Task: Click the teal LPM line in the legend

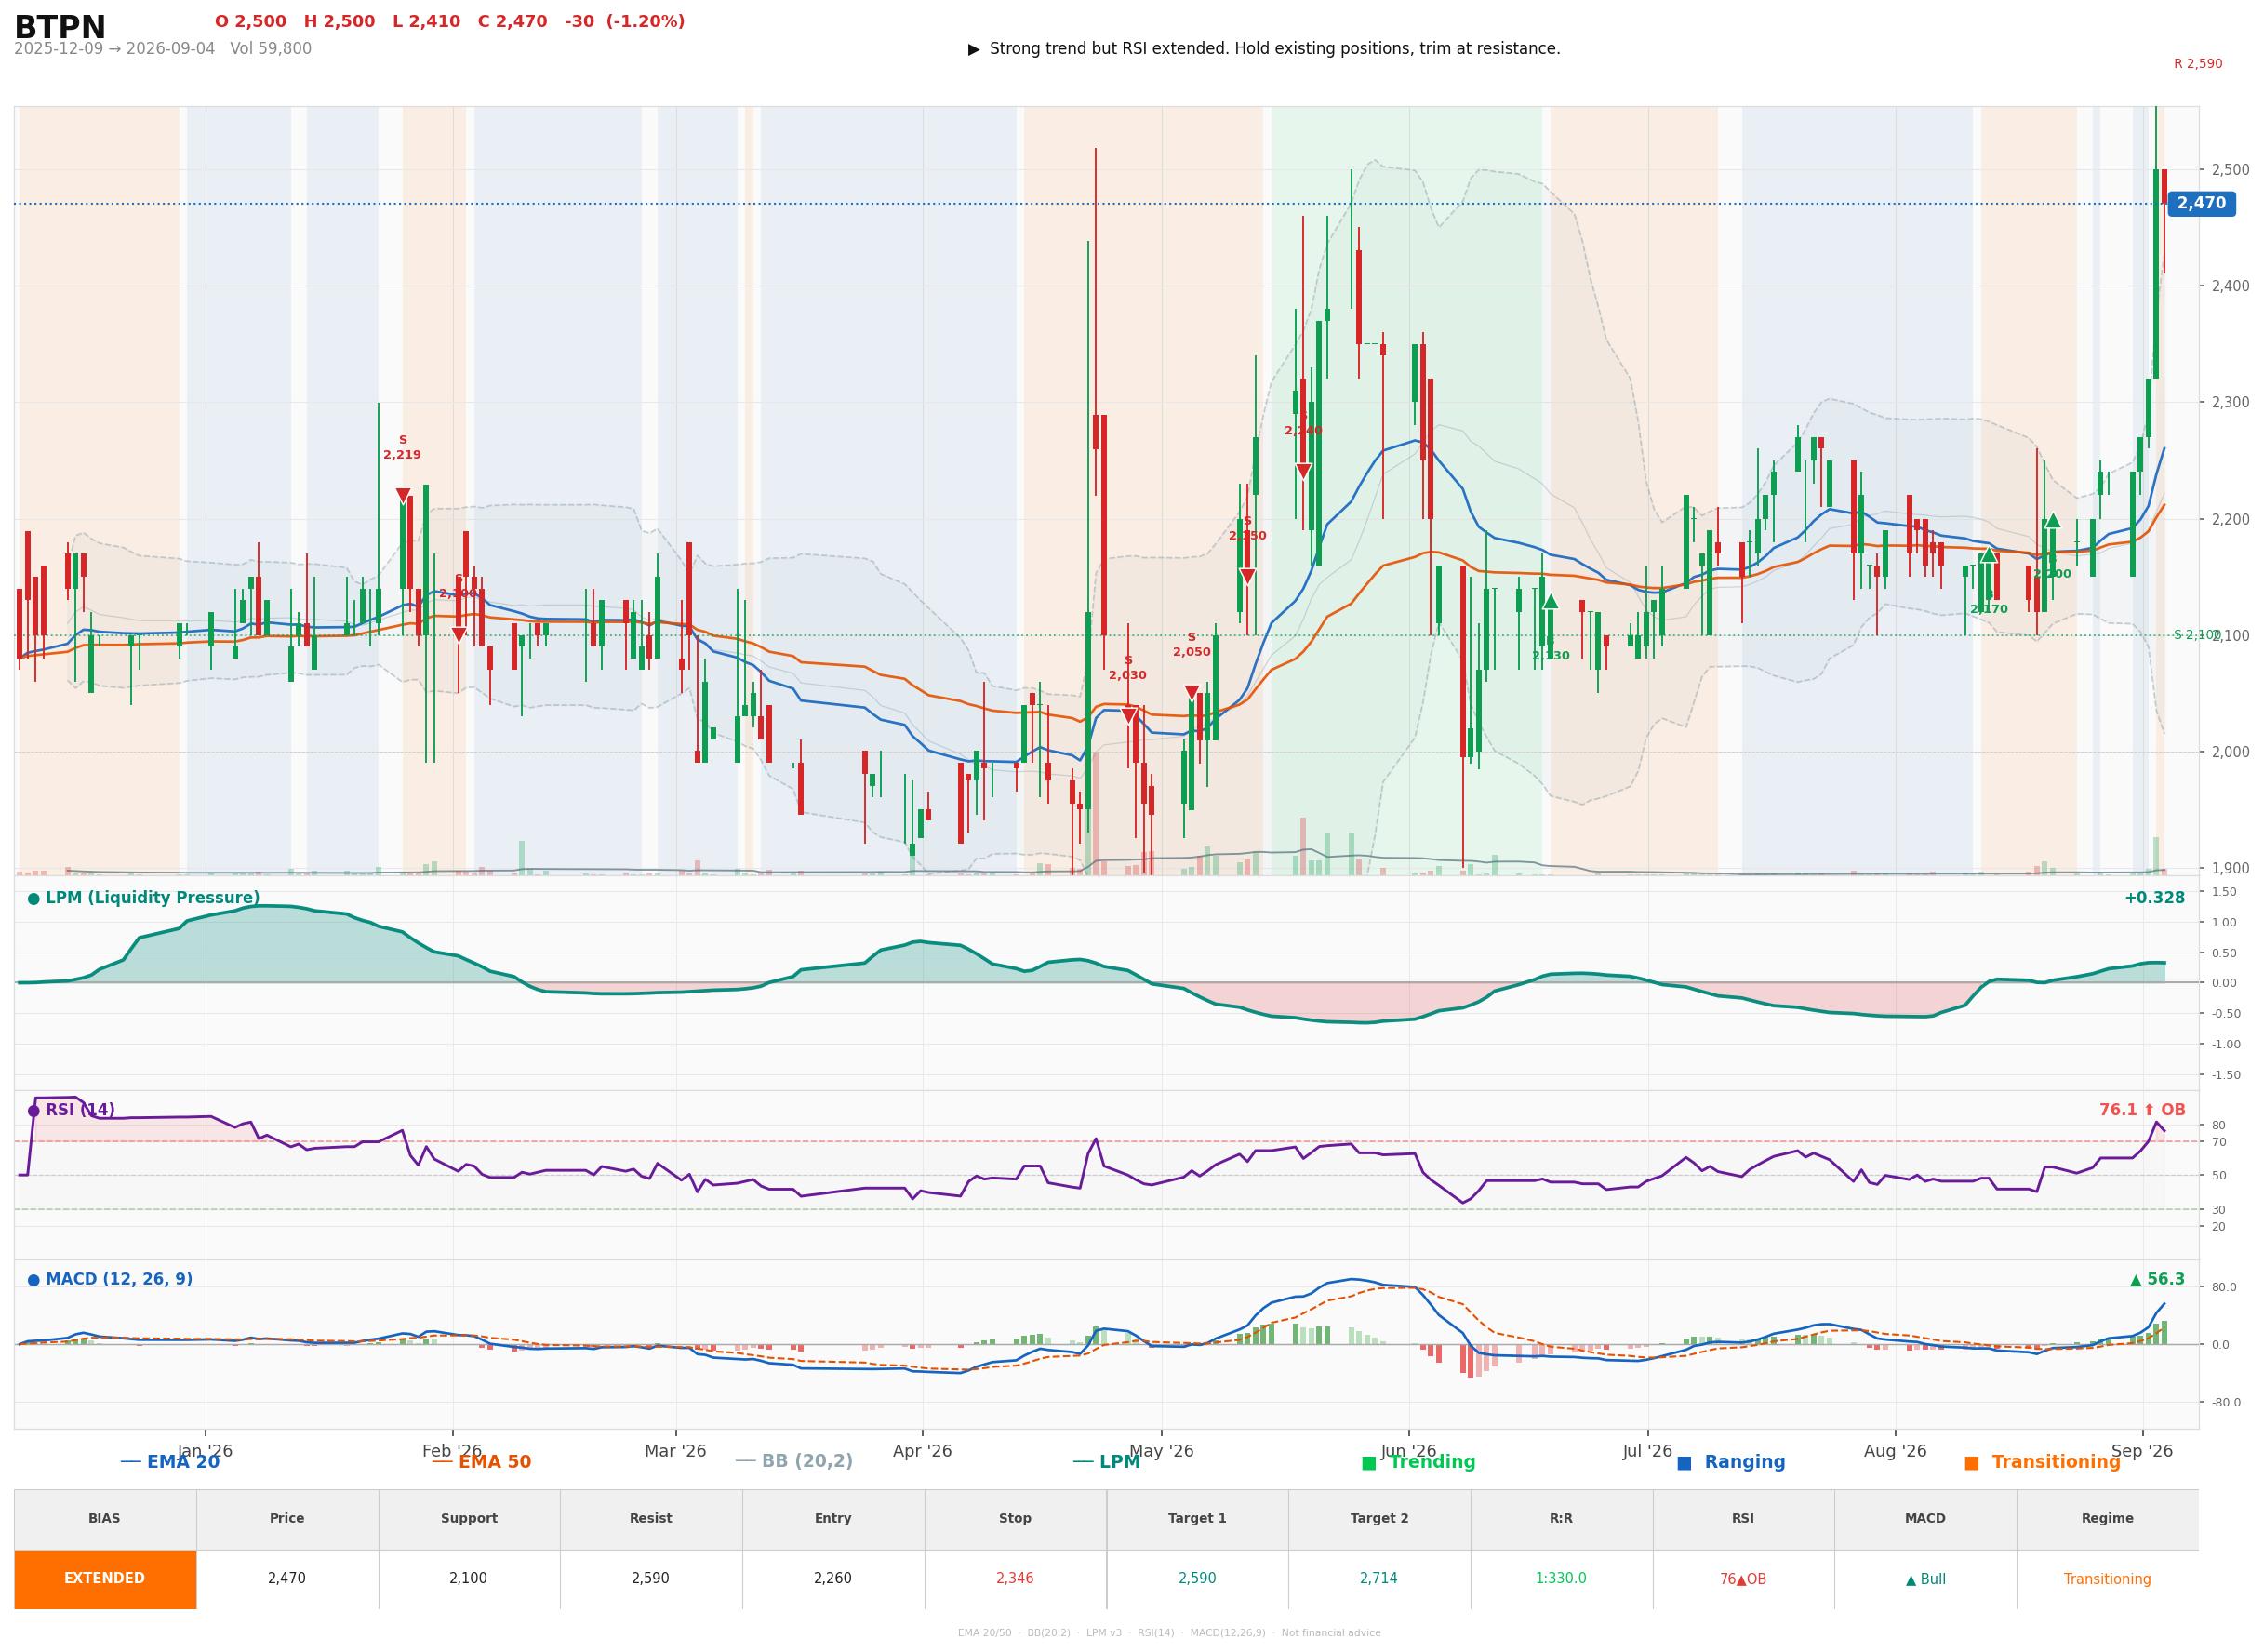Action: [1082, 1462]
